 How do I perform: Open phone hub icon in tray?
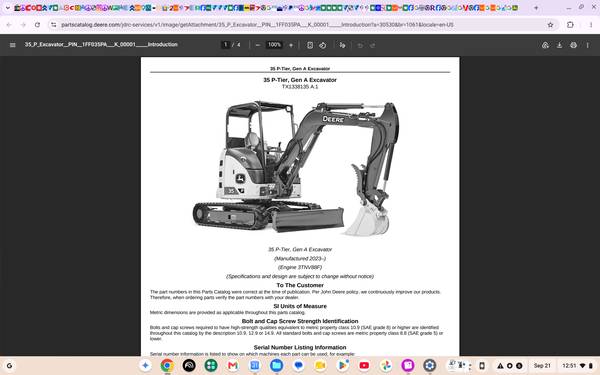[482, 365]
